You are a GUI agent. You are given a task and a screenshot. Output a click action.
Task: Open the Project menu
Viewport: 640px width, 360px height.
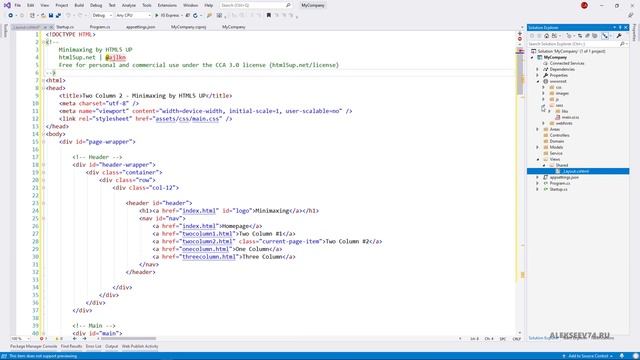pos(62,5)
